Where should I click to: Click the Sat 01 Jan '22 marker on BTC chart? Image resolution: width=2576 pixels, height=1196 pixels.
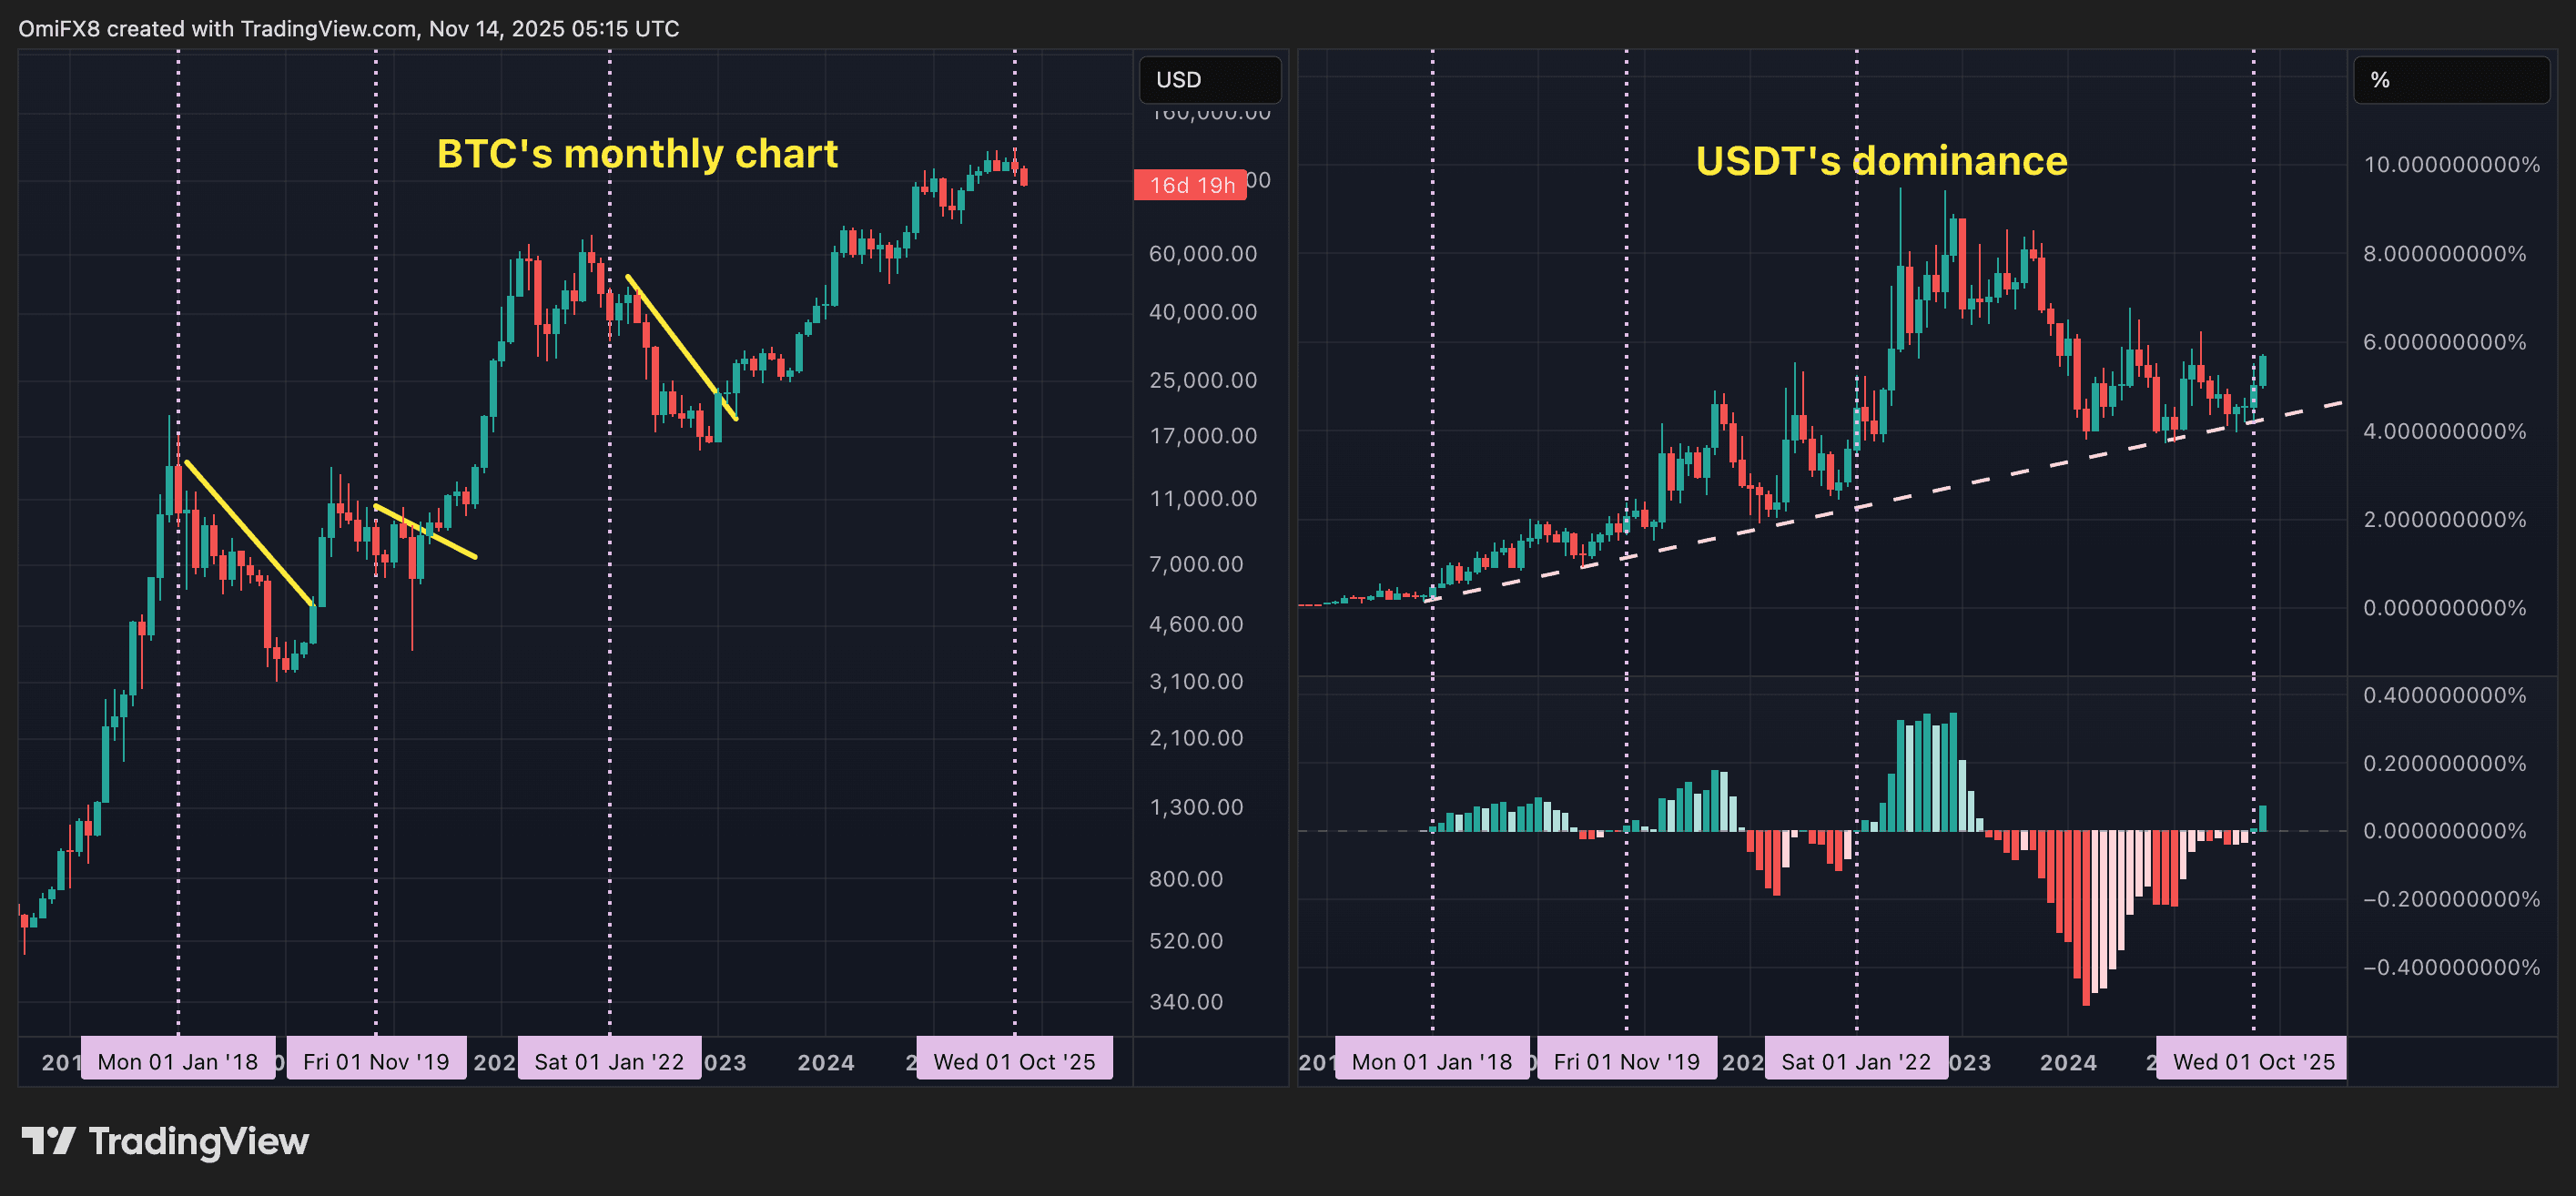click(609, 1060)
